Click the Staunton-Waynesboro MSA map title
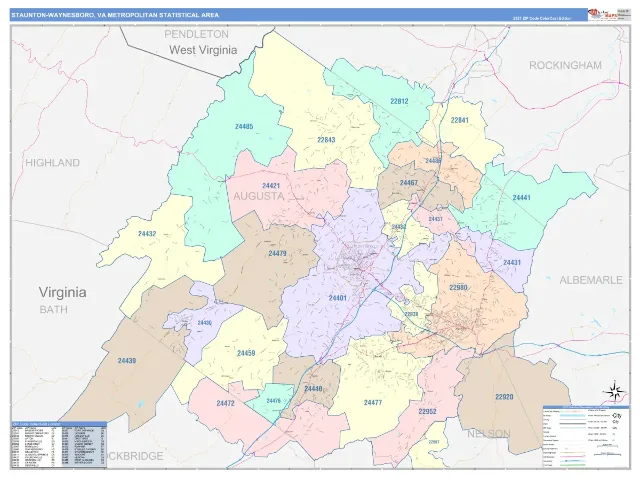Image resolution: width=640 pixels, height=480 pixels. pyautogui.click(x=115, y=15)
